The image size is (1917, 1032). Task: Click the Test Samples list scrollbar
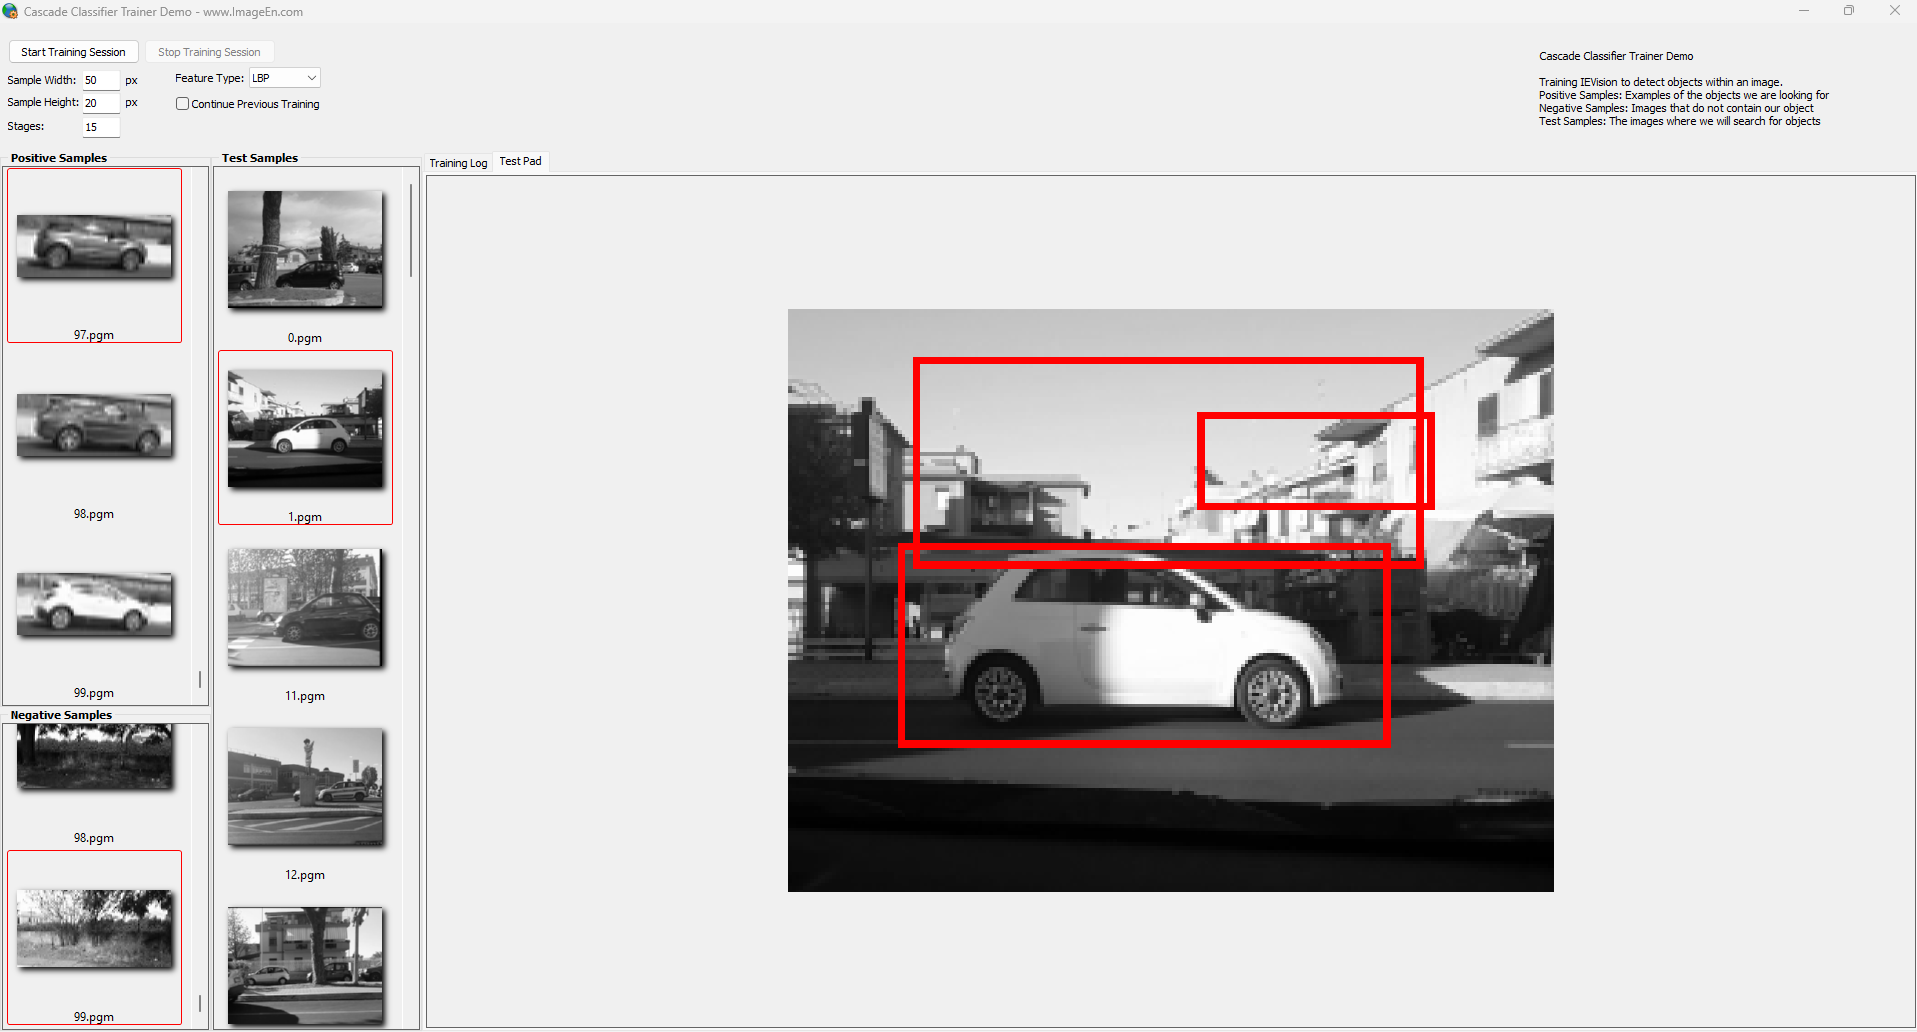(411, 230)
